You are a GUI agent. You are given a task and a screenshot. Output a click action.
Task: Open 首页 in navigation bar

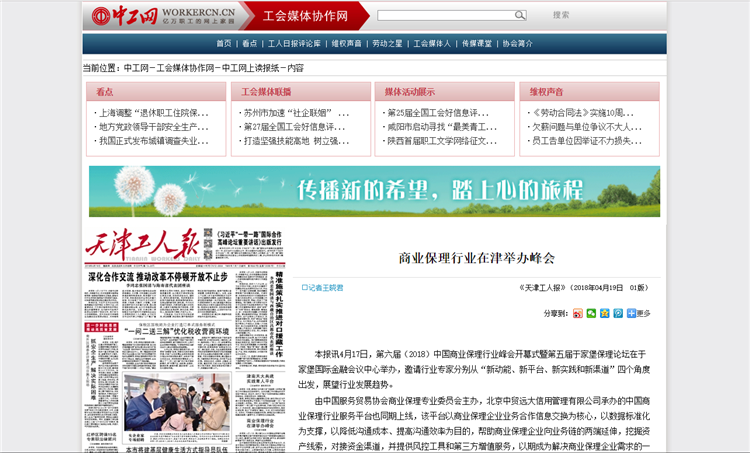pos(224,44)
